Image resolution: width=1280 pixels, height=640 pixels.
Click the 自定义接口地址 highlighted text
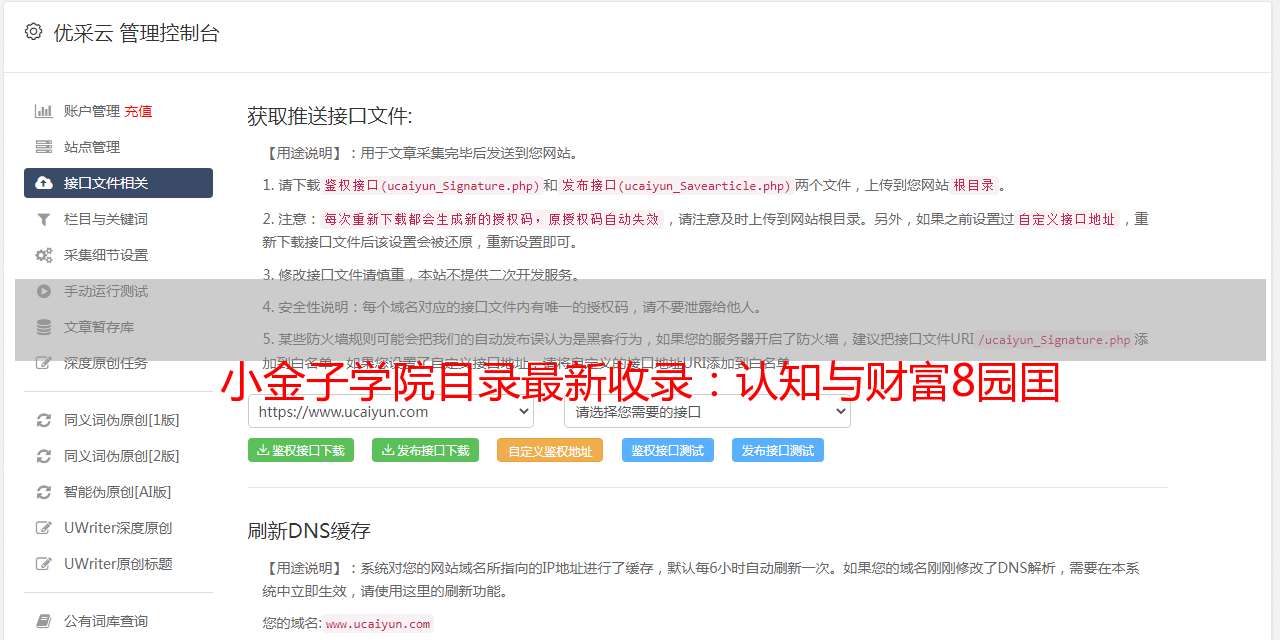(1067, 219)
